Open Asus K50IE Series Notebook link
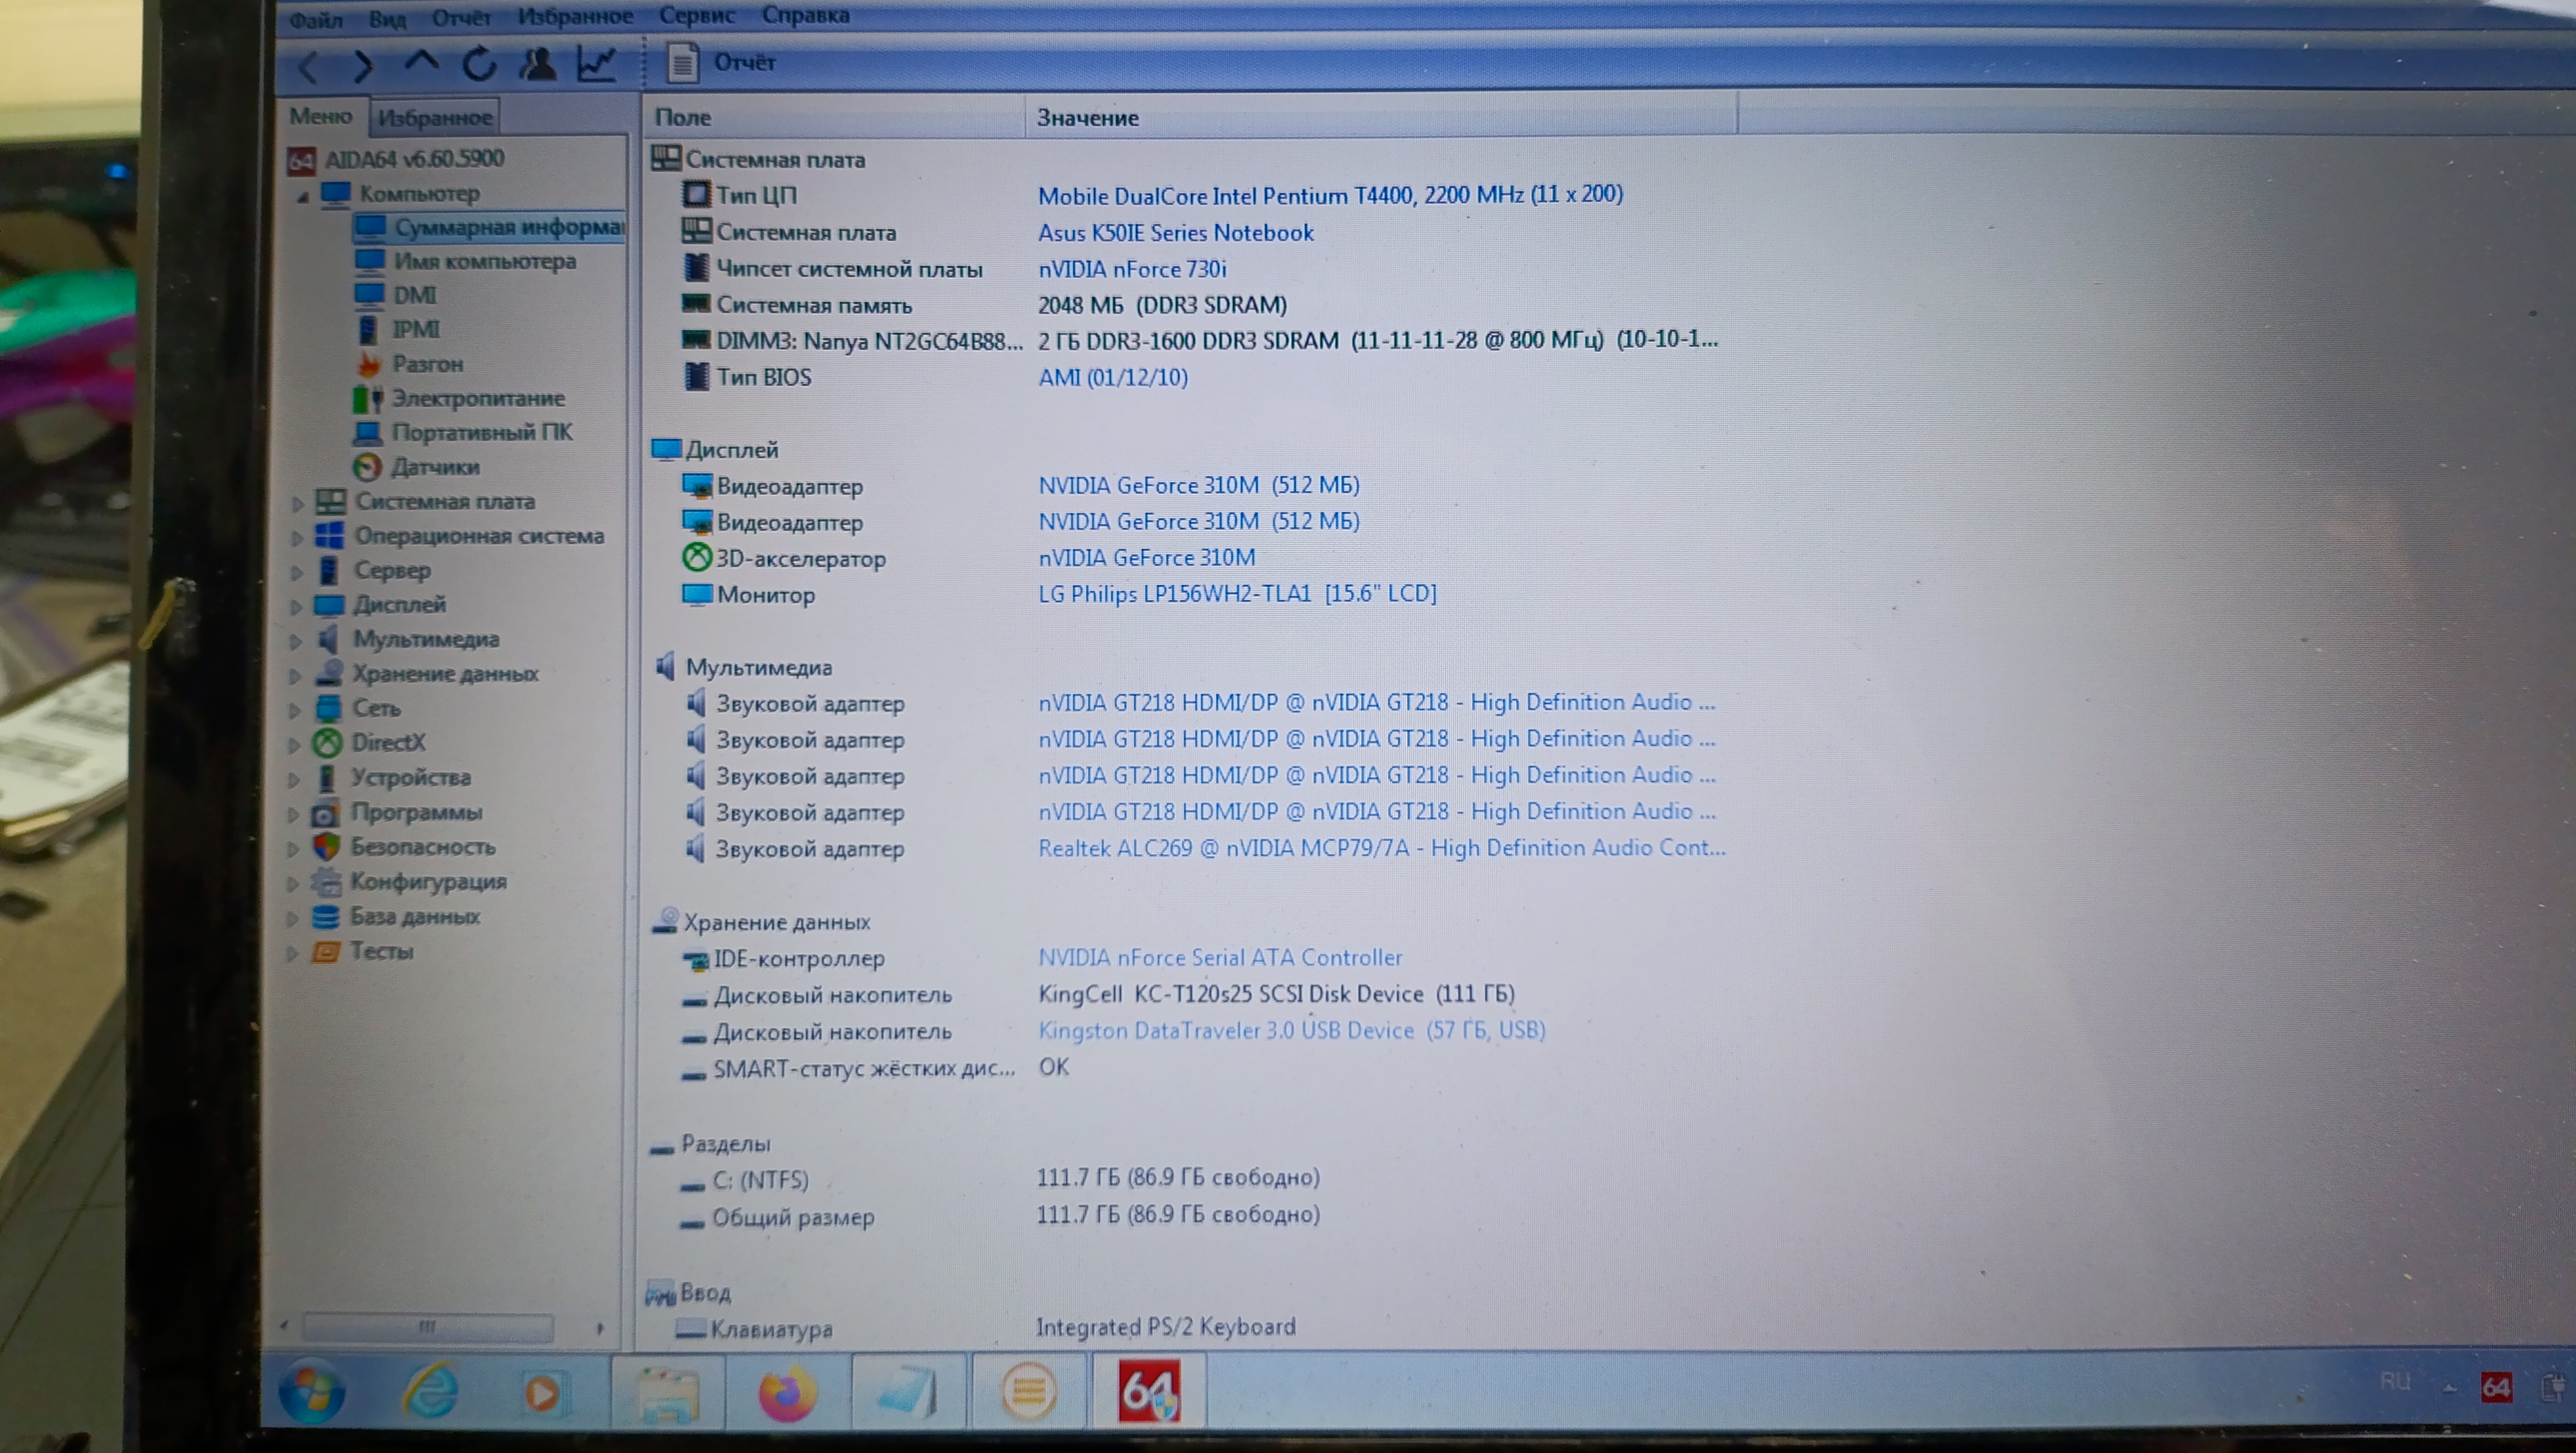Image resolution: width=2576 pixels, height=1453 pixels. 1175,232
